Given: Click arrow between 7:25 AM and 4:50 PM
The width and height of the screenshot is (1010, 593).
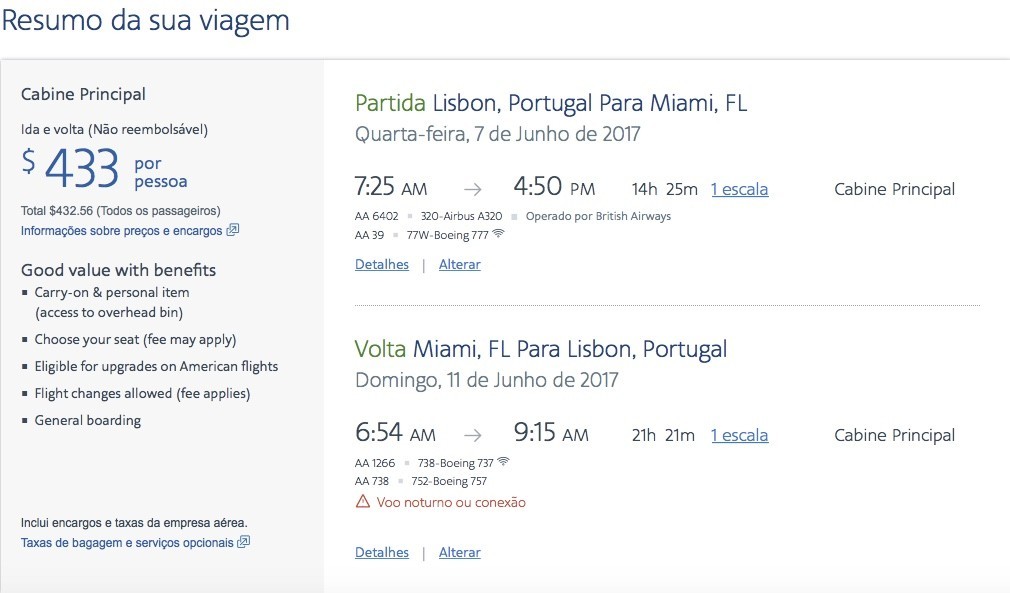Looking at the screenshot, I should click(x=472, y=190).
